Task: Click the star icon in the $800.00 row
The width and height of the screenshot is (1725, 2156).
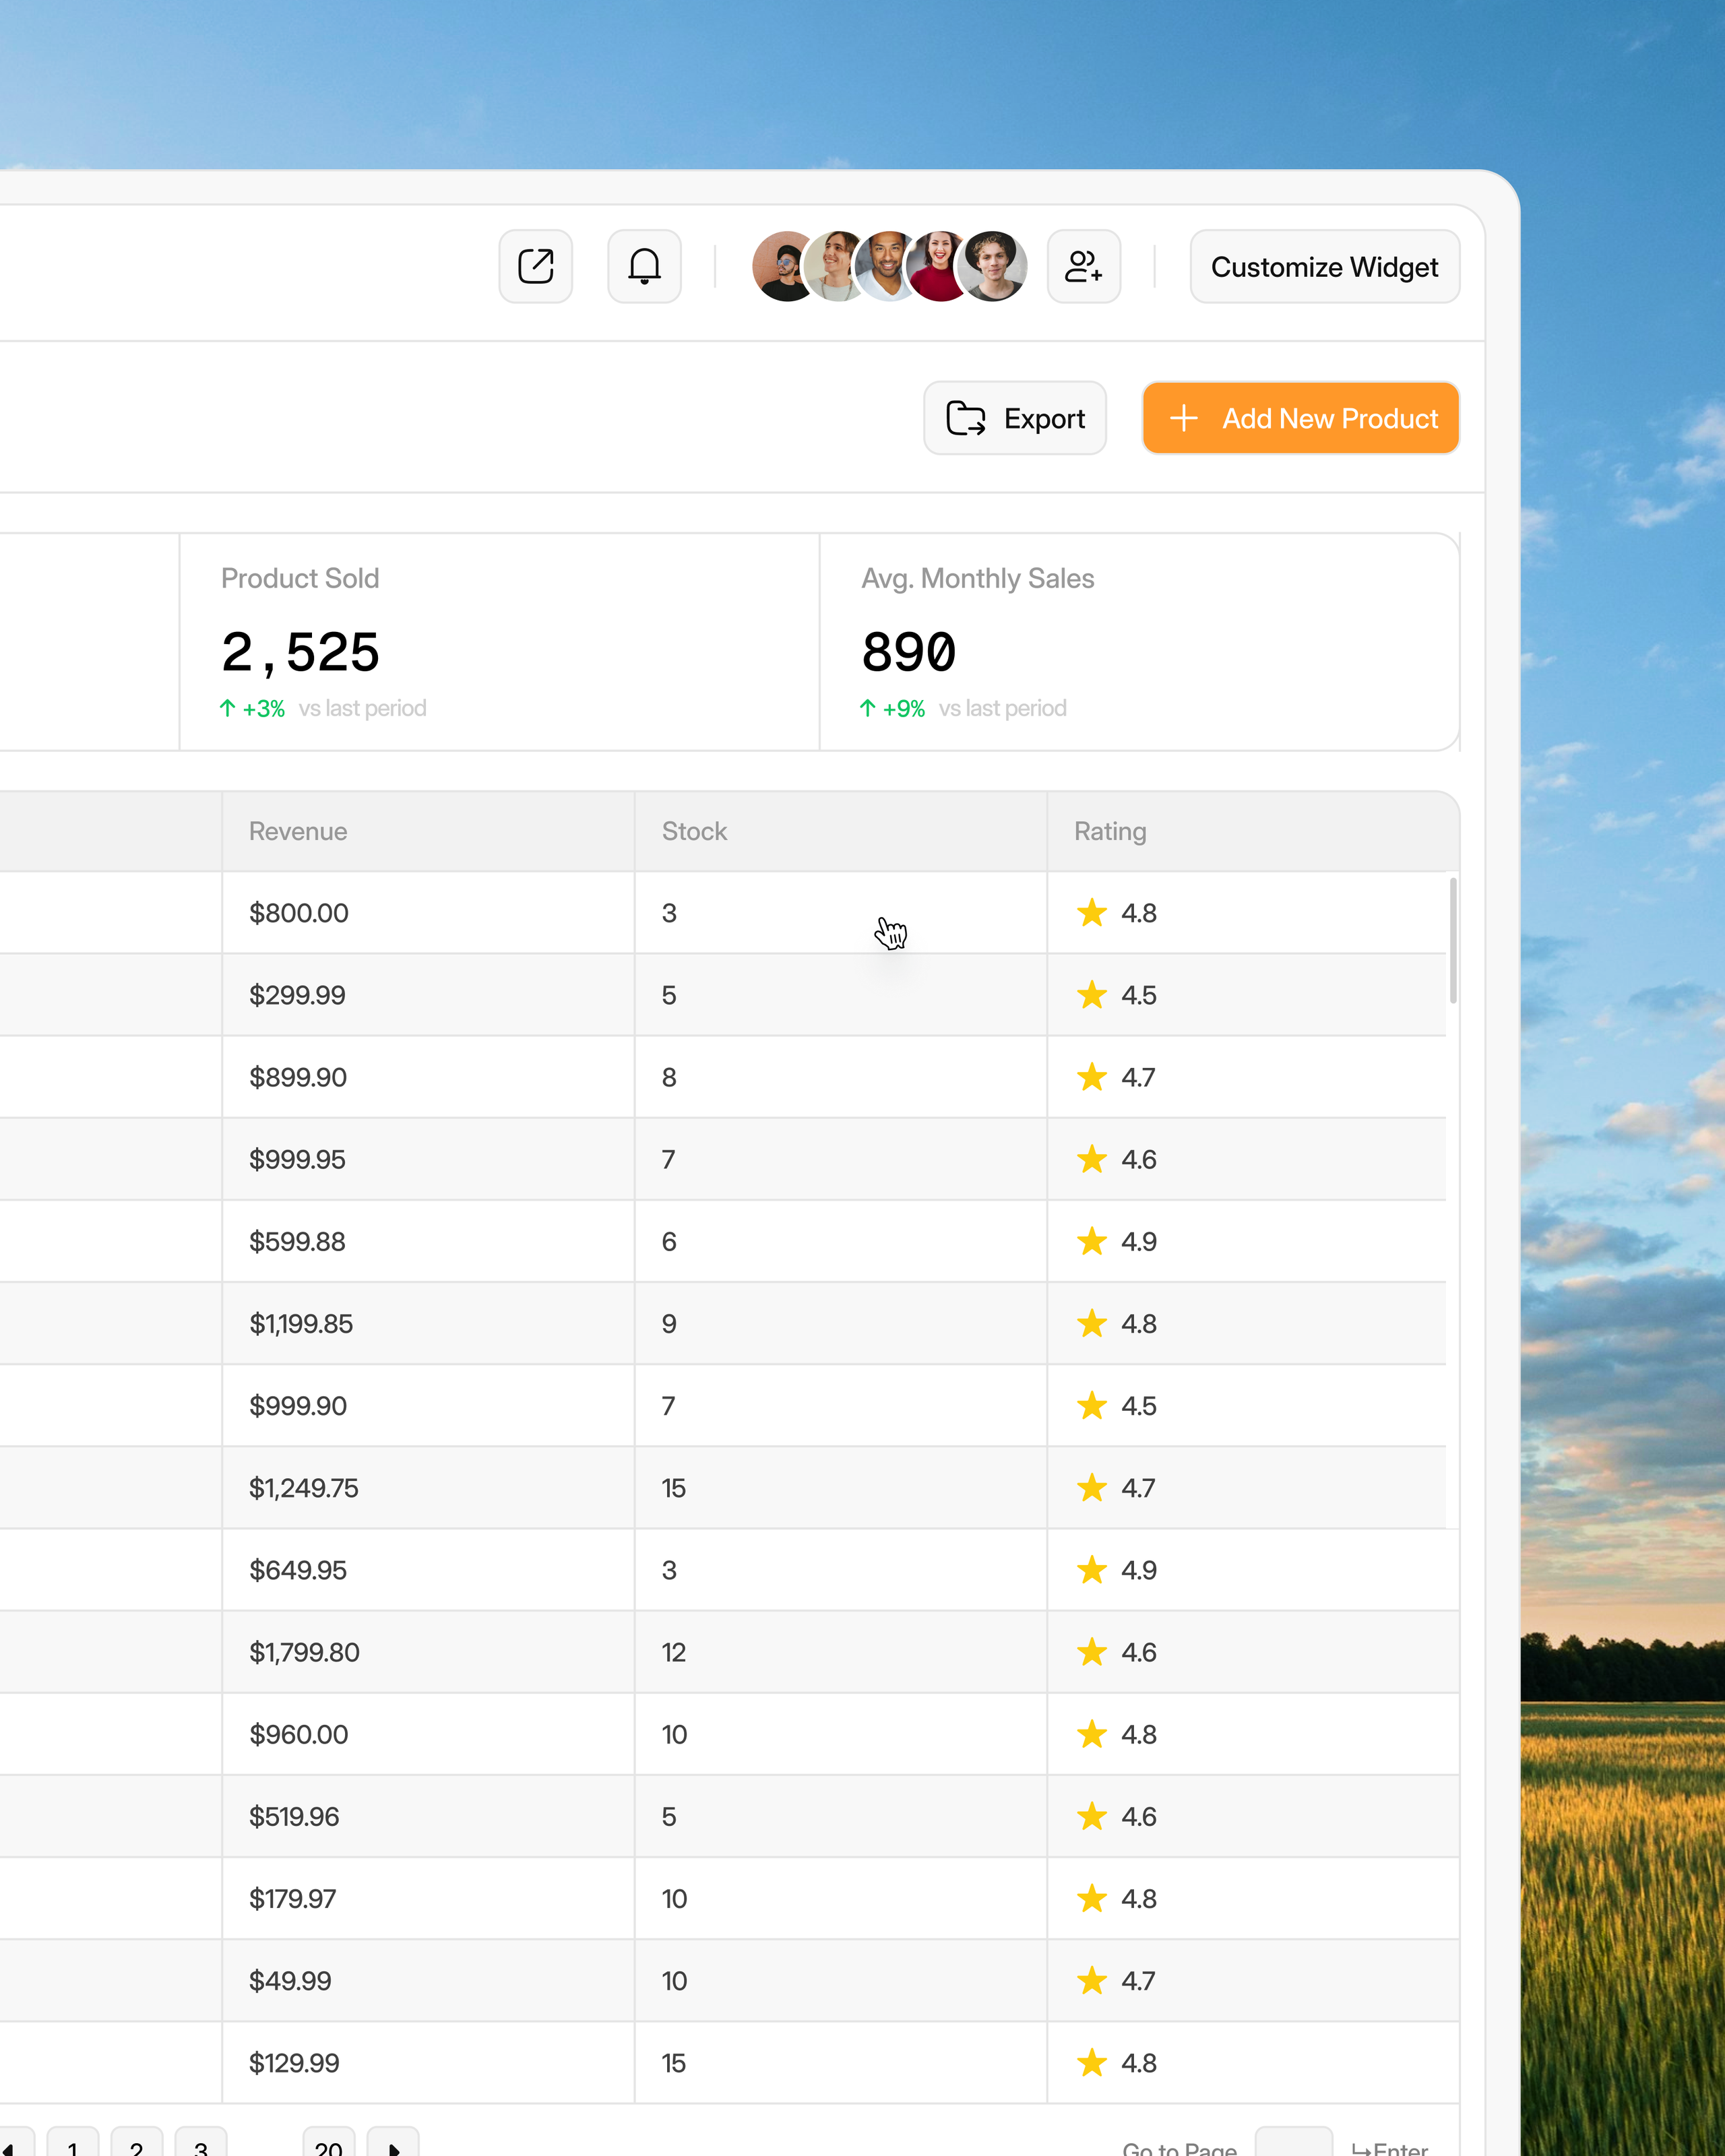Action: click(1091, 912)
